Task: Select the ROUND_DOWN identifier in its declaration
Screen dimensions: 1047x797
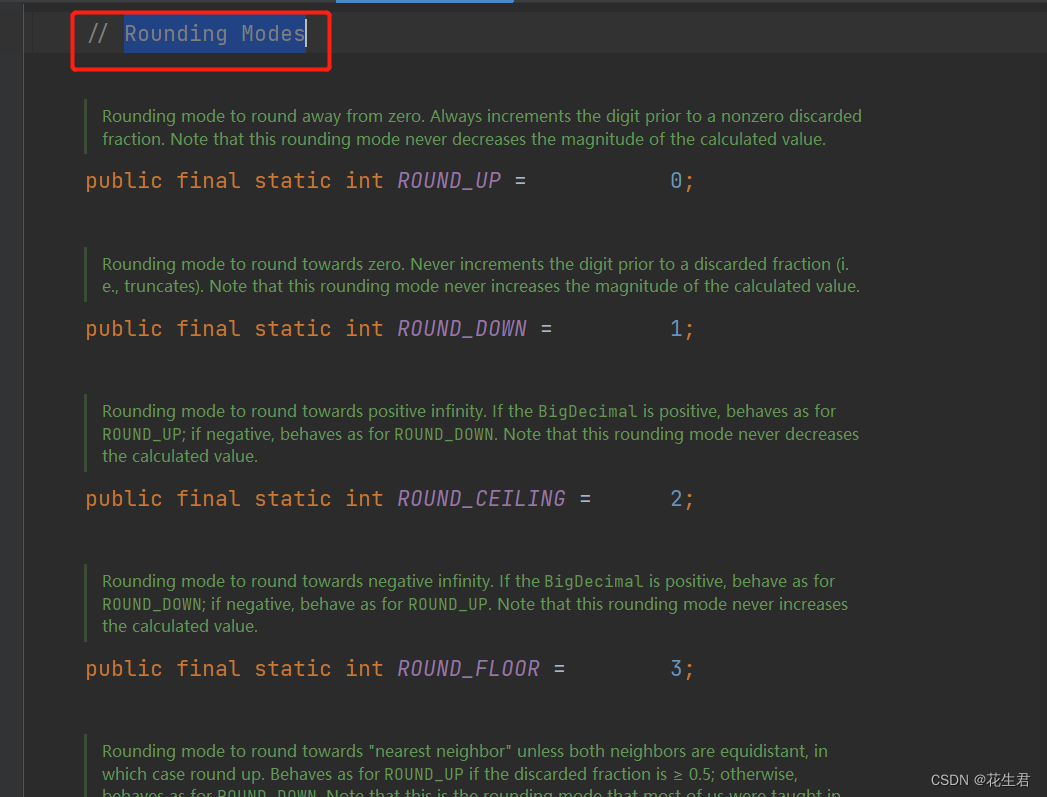Action: [461, 328]
